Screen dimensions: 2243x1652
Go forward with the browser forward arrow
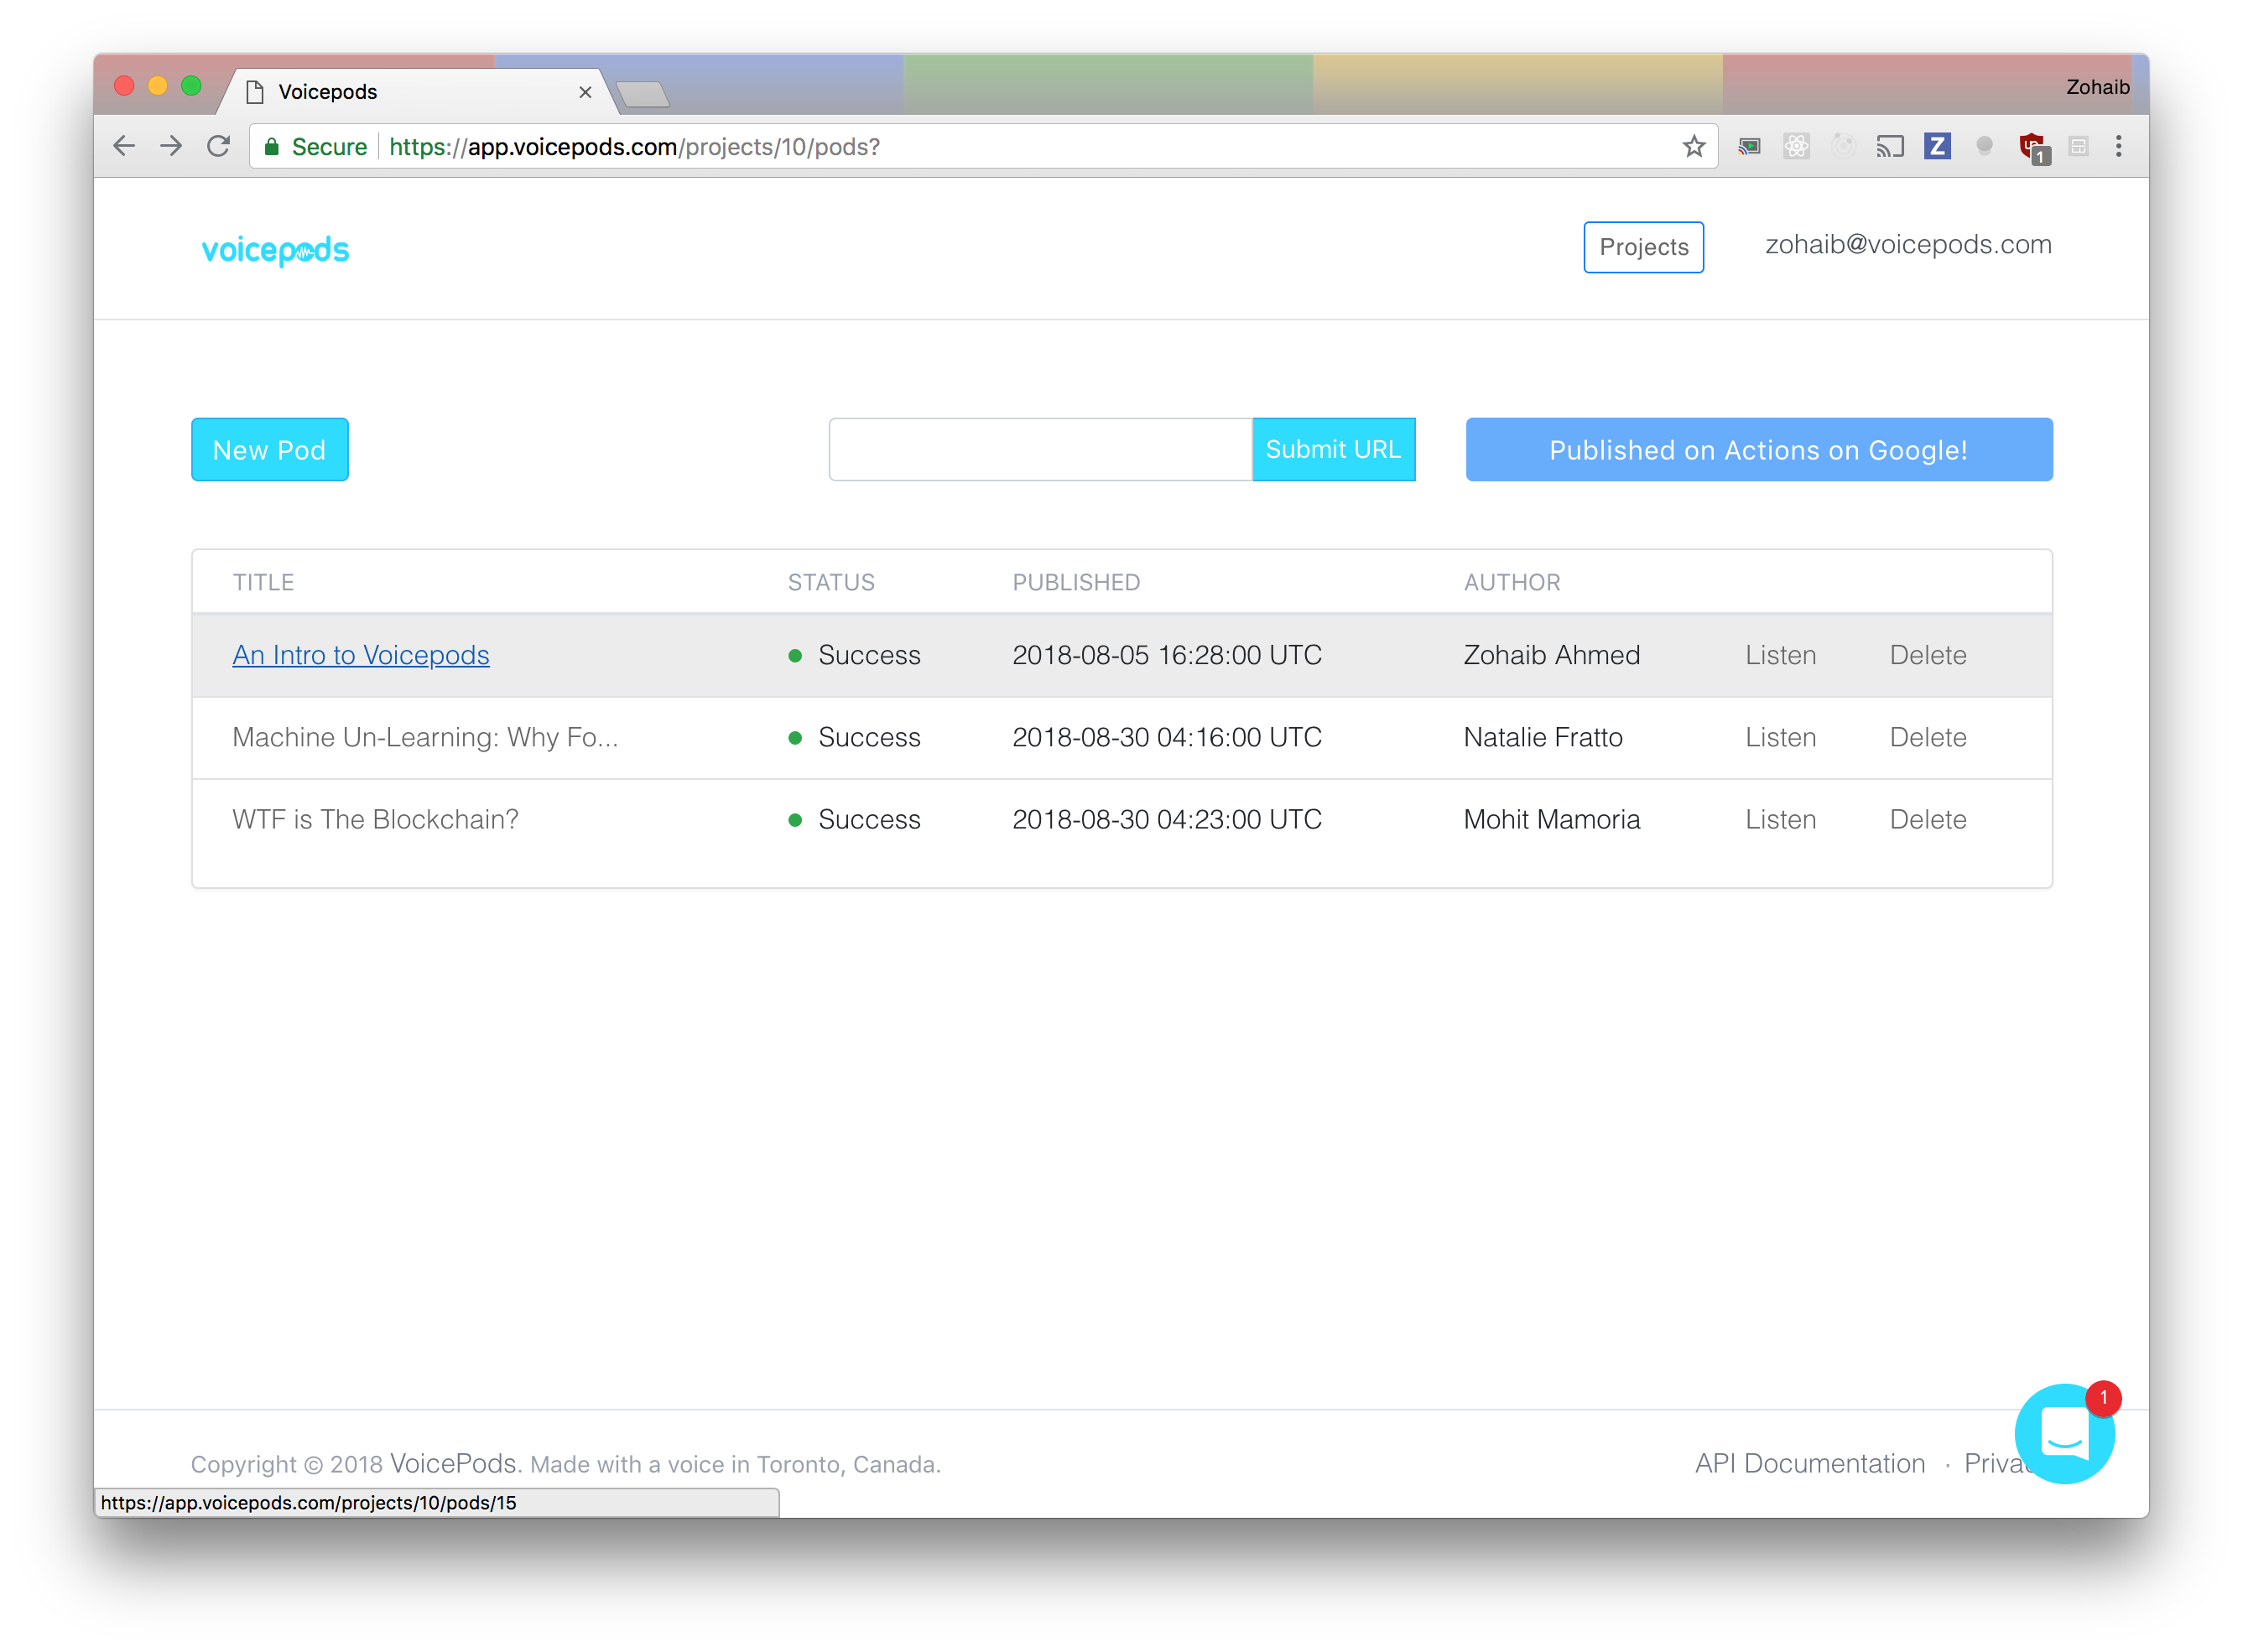point(171,146)
